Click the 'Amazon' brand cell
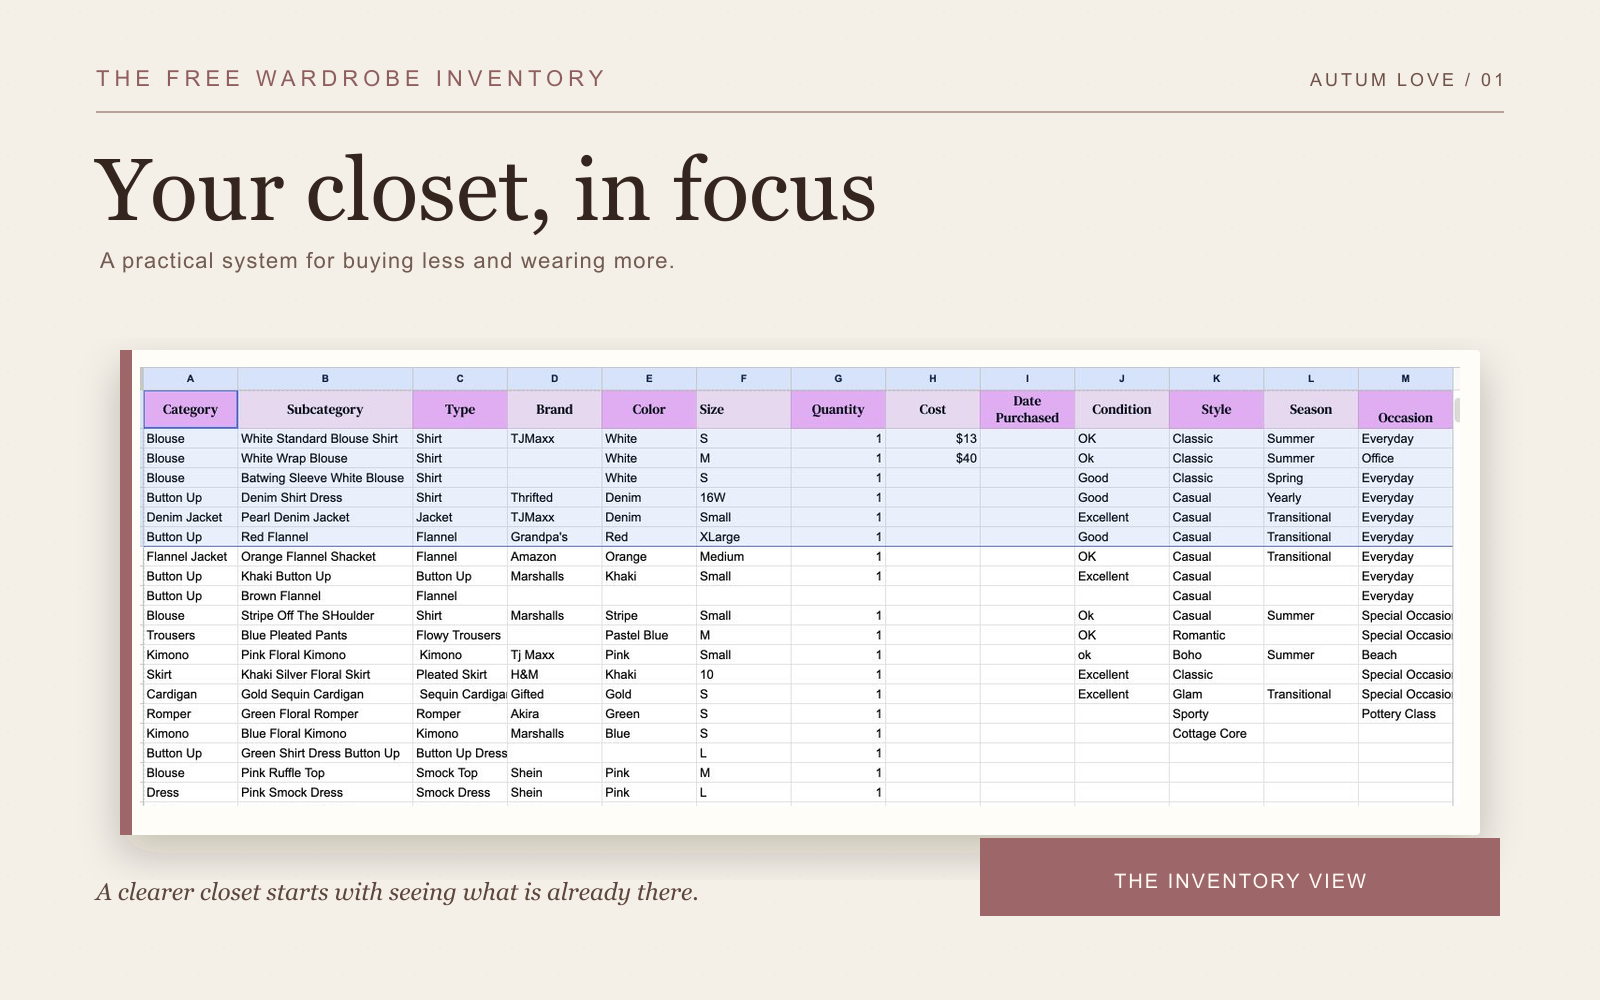The height and width of the screenshot is (1000, 1600). click(x=554, y=557)
